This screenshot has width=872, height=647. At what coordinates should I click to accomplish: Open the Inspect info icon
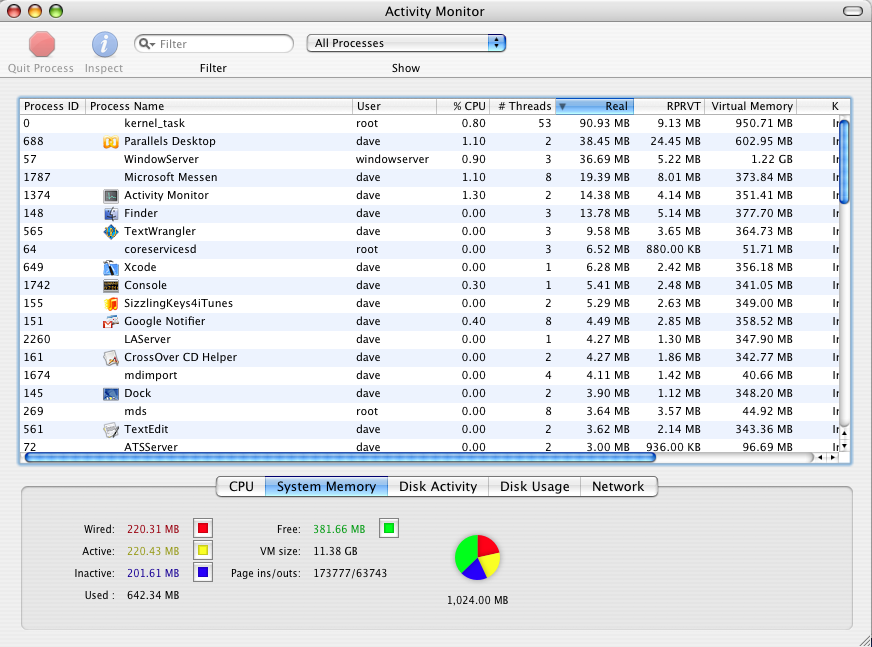(x=105, y=45)
